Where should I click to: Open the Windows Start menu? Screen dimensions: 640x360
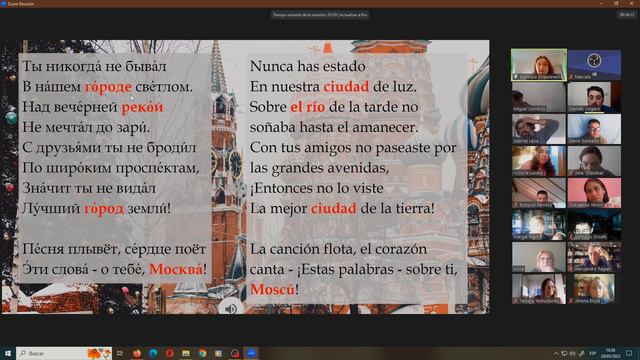click(7, 353)
